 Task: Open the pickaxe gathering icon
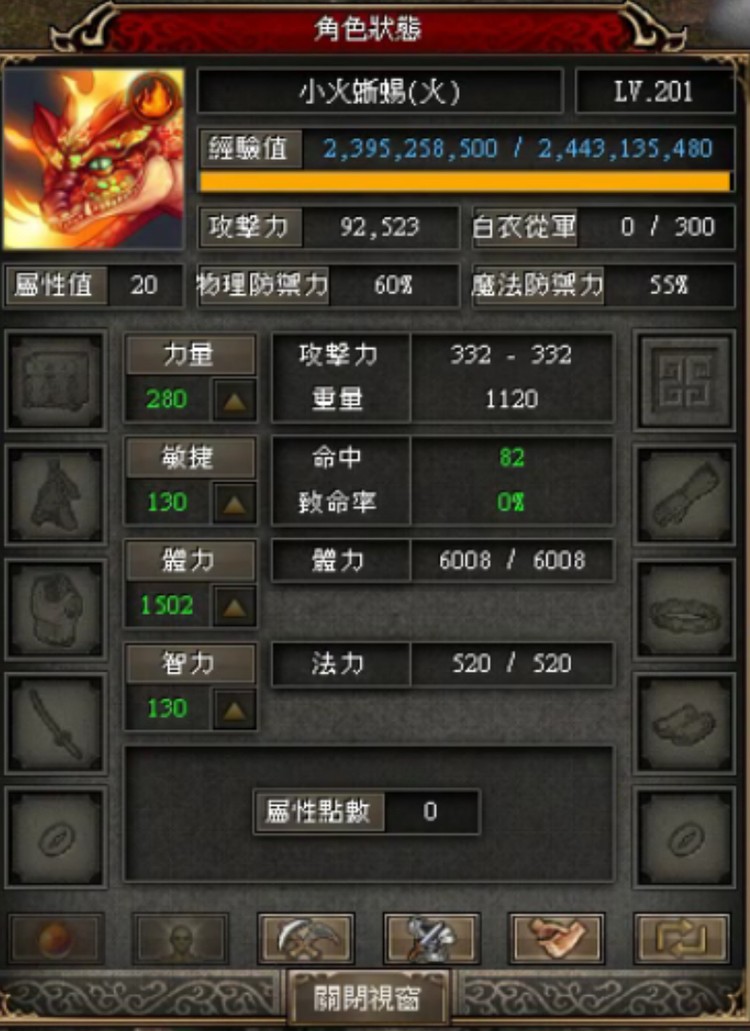[306, 938]
